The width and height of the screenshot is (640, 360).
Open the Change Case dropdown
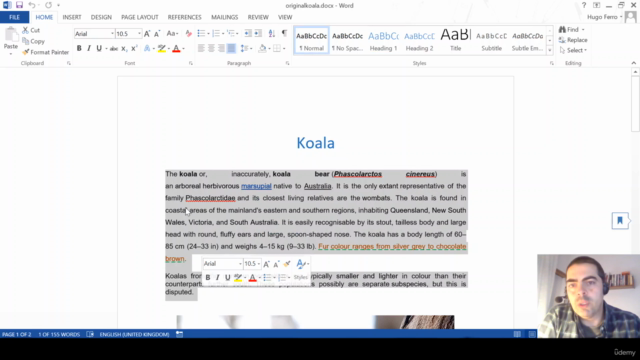(x=173, y=34)
